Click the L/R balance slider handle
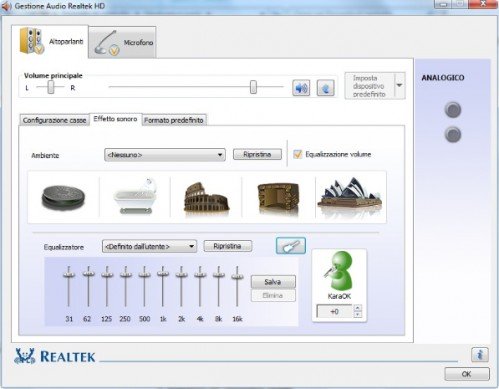Image resolution: width=499 pixels, height=389 pixels. [51, 87]
